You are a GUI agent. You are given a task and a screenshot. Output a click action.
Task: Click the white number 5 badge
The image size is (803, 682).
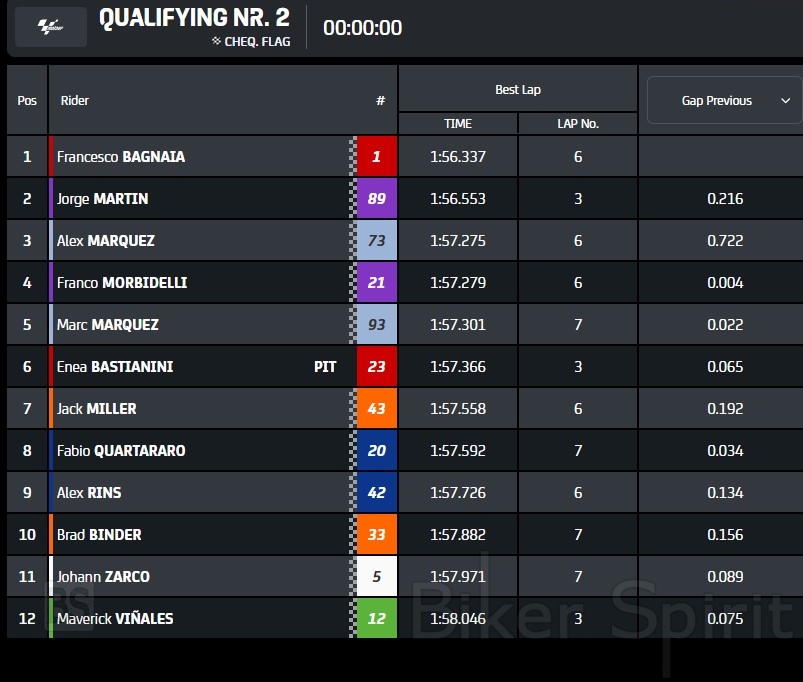tap(376, 577)
